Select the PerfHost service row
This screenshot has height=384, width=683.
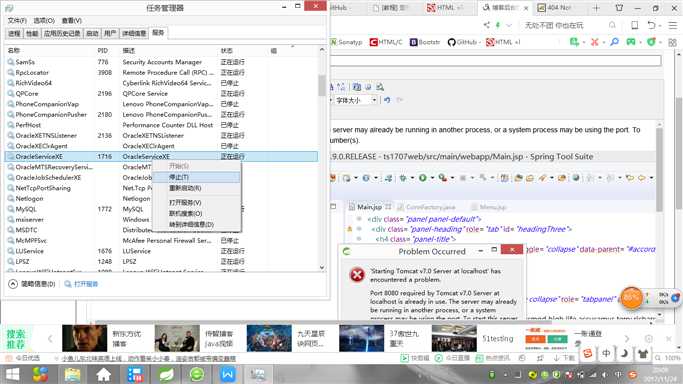pos(161,125)
